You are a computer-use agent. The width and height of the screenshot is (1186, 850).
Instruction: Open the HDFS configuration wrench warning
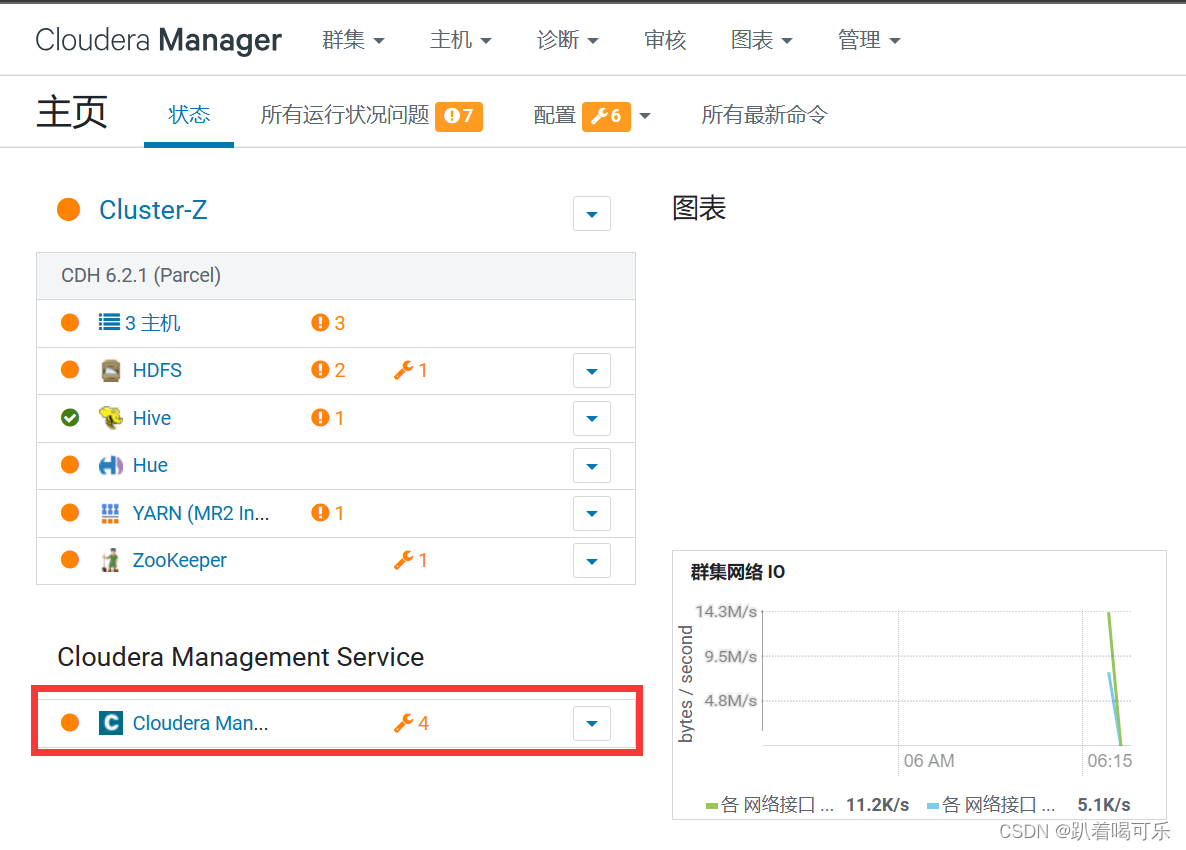411,370
